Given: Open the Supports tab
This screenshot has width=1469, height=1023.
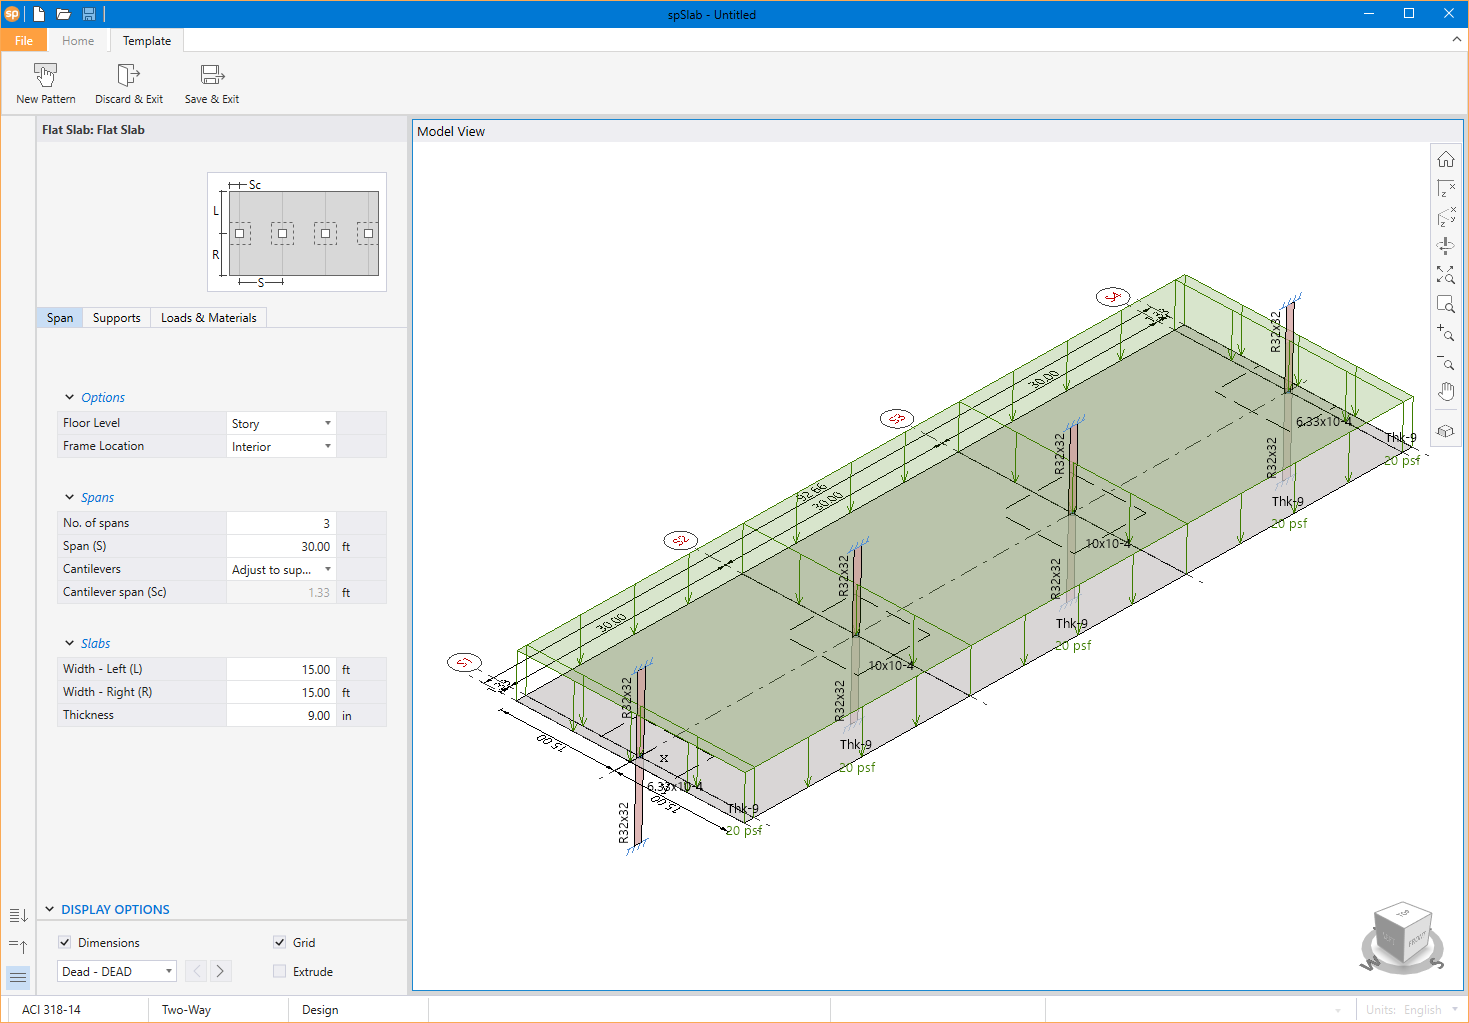Looking at the screenshot, I should 116,318.
